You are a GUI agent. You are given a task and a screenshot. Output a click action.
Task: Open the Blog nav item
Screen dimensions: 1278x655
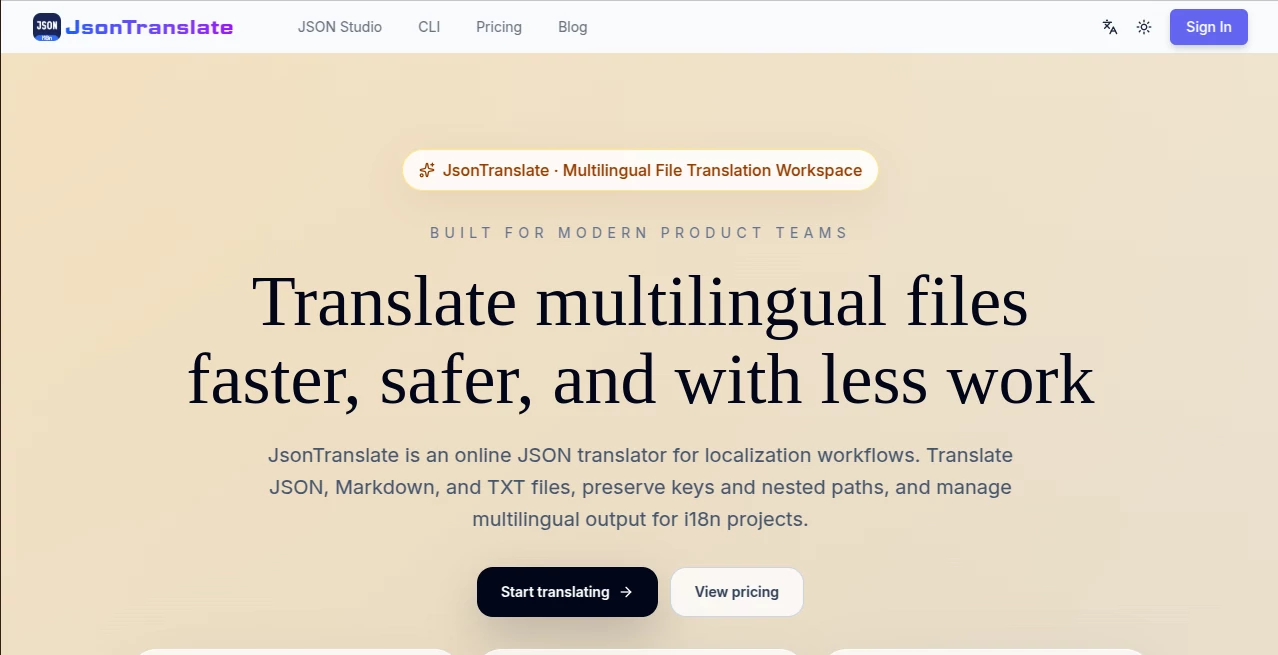[573, 27]
